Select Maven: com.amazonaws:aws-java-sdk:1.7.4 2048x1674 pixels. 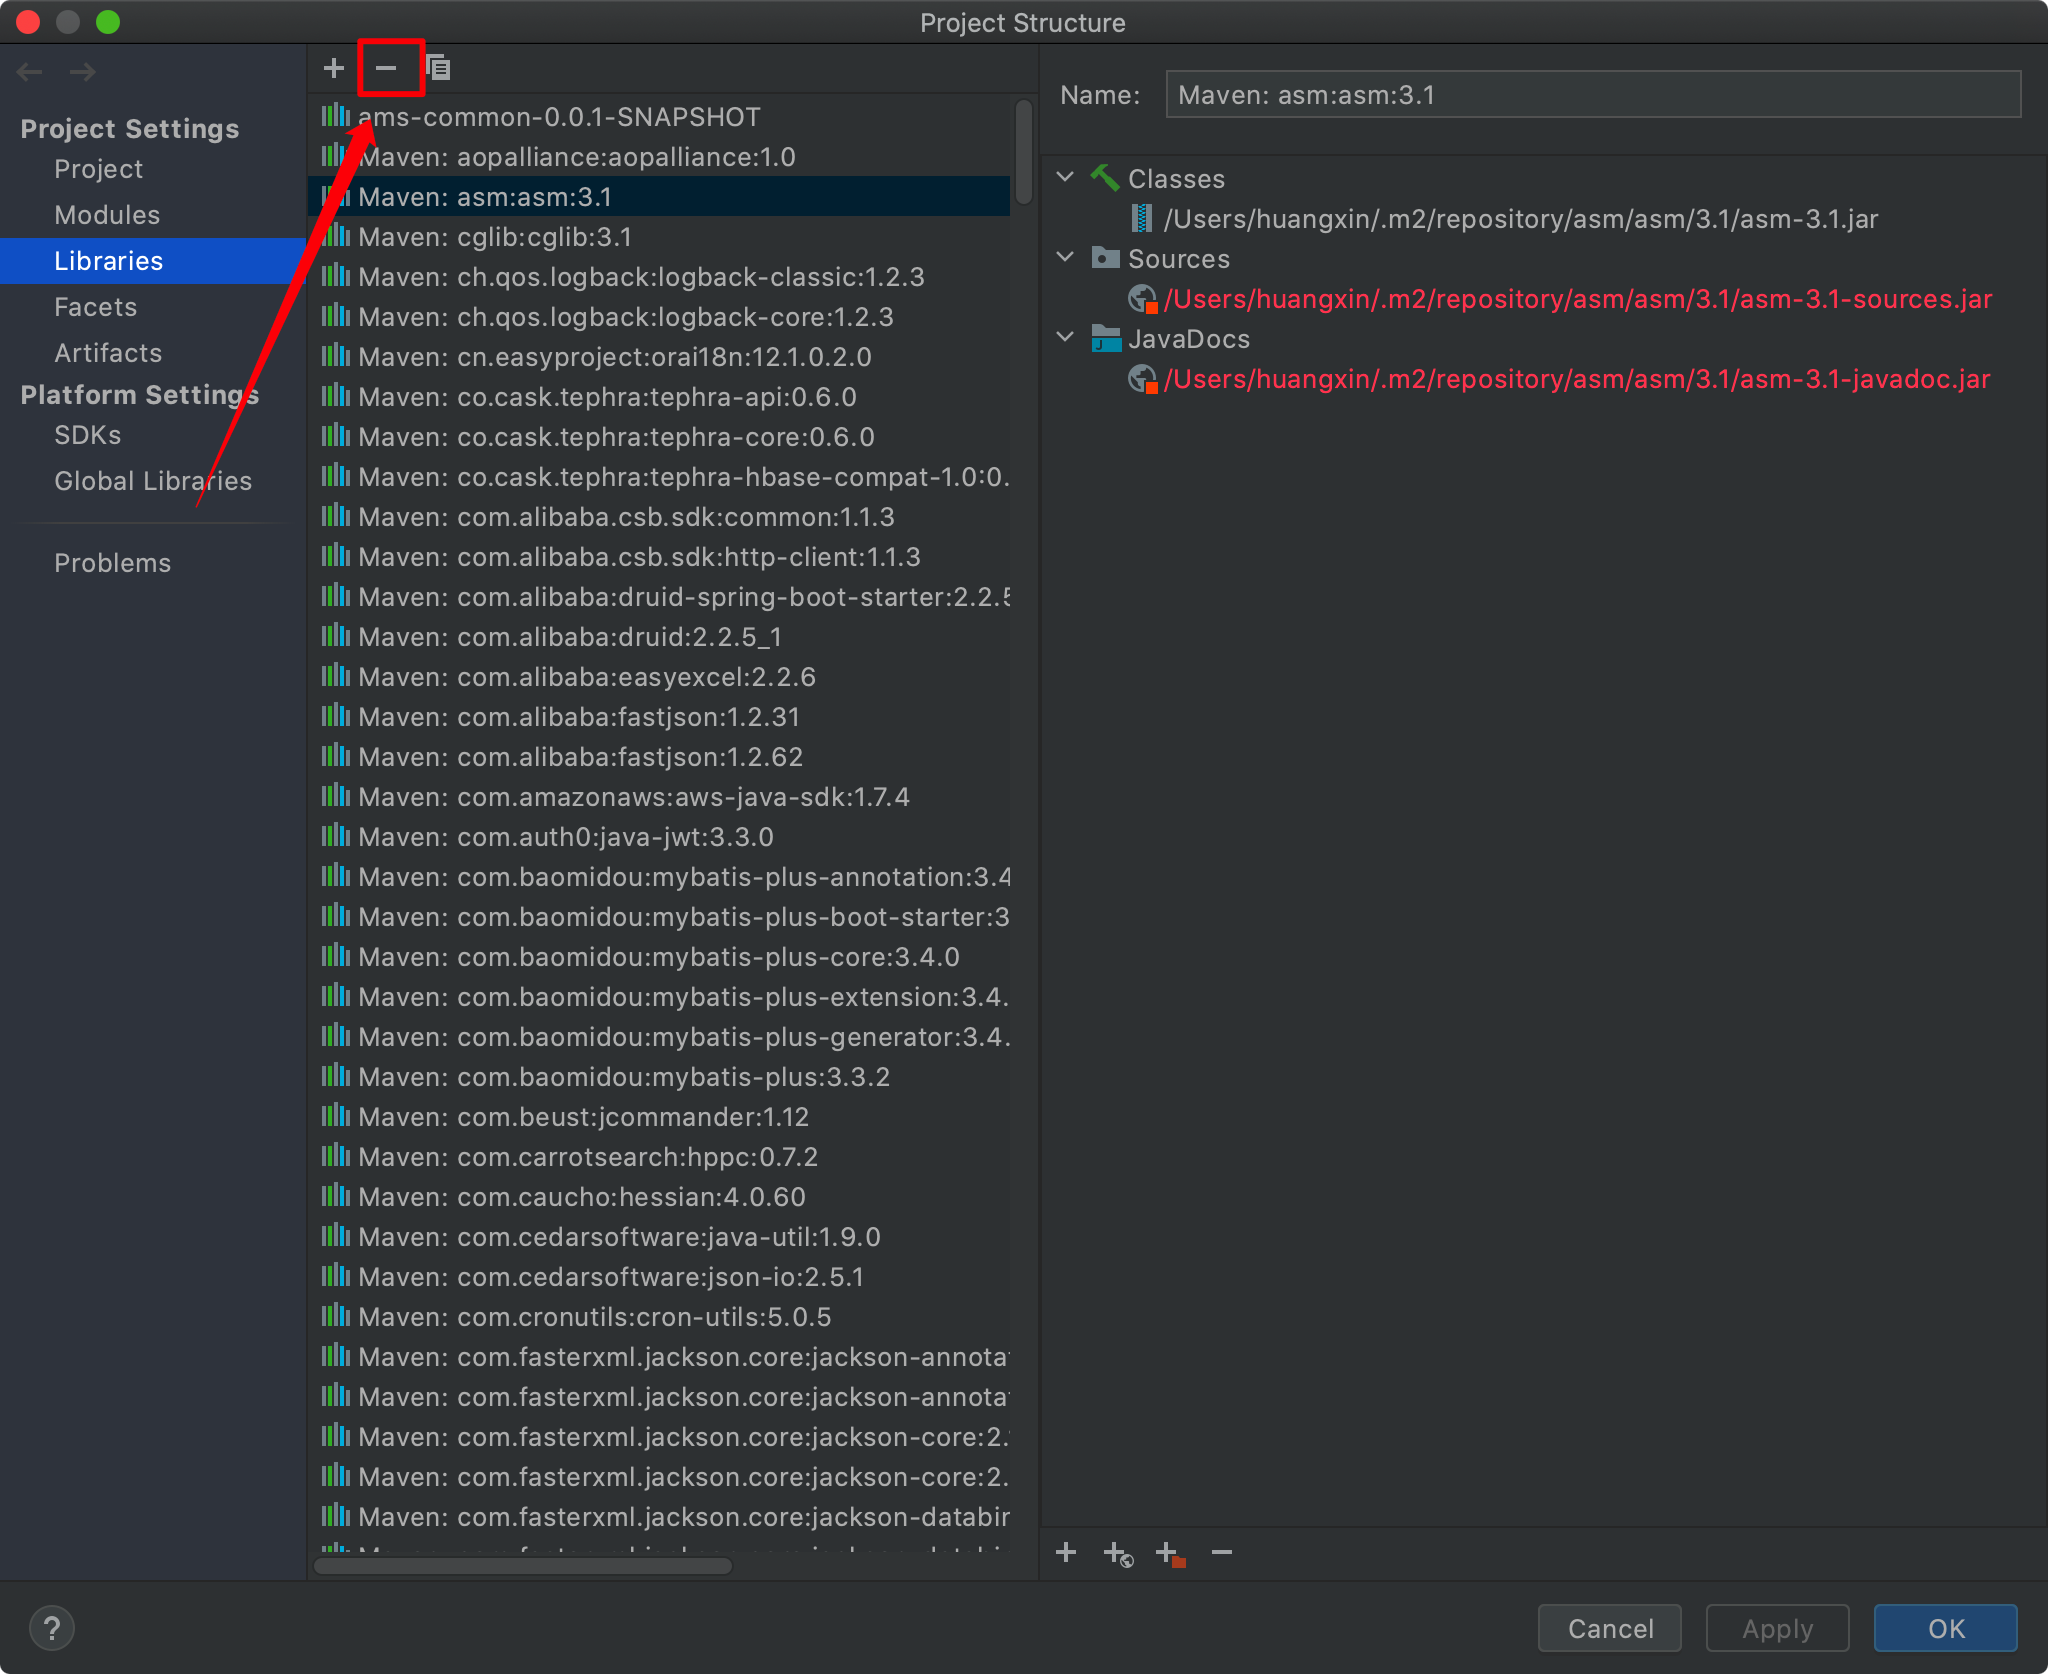(659, 796)
